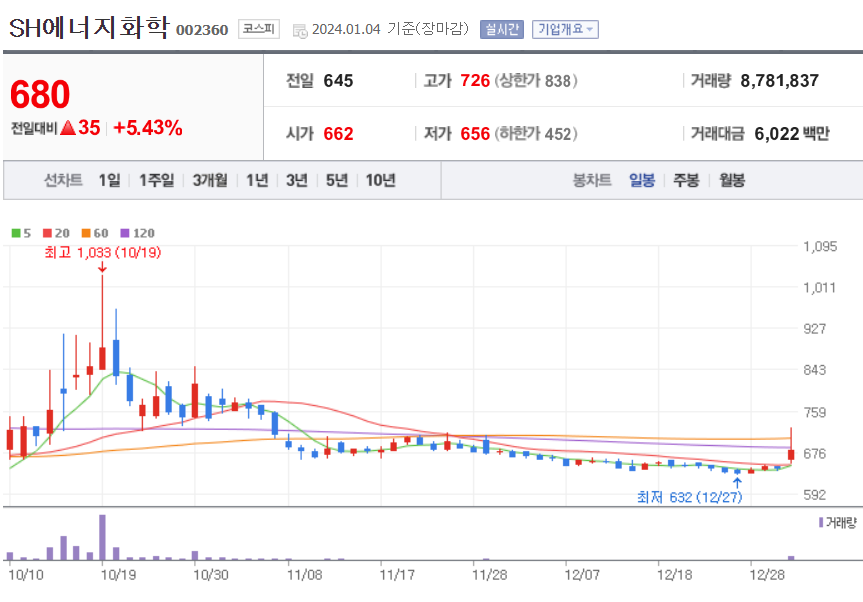The image size is (863, 602).
Task: Select the 10년 line chart period
Action: (x=380, y=180)
